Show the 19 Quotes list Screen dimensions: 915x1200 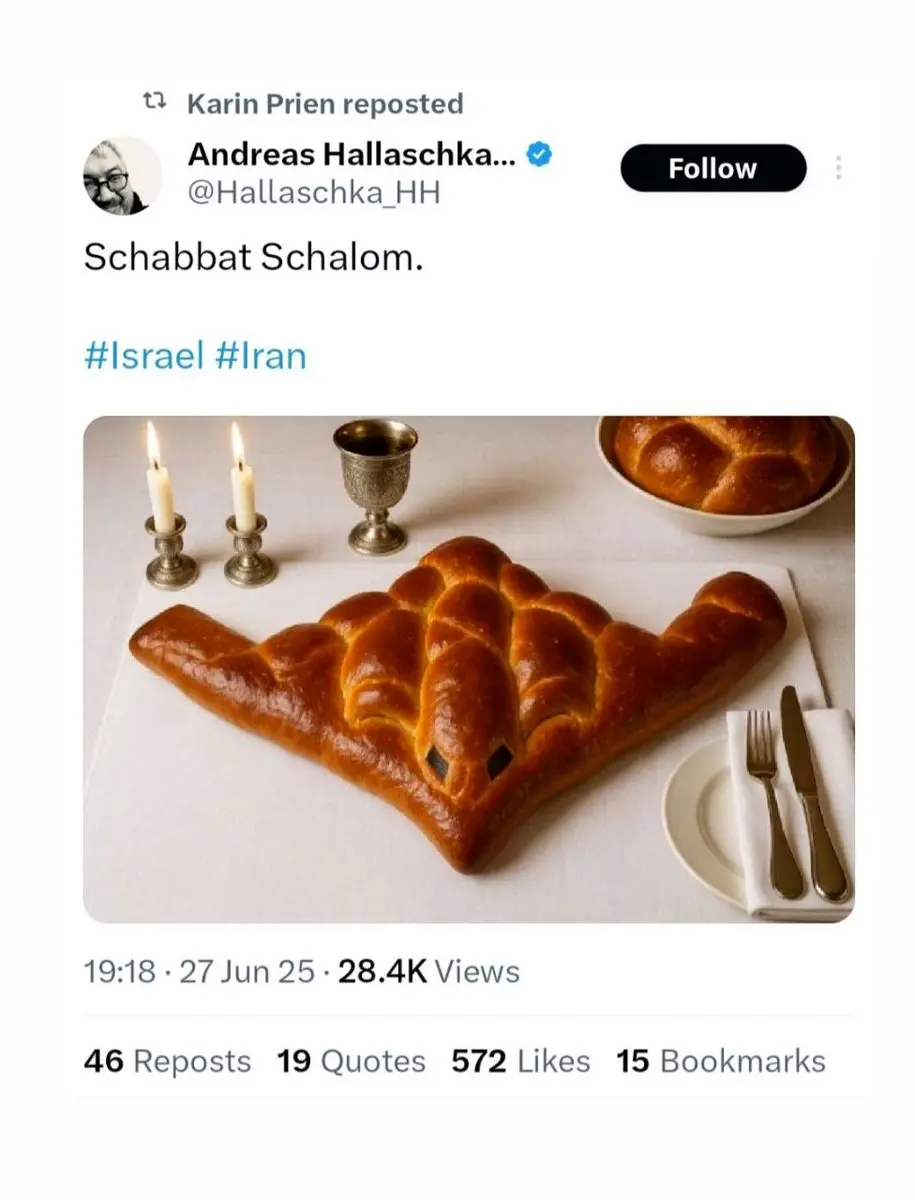351,1061
